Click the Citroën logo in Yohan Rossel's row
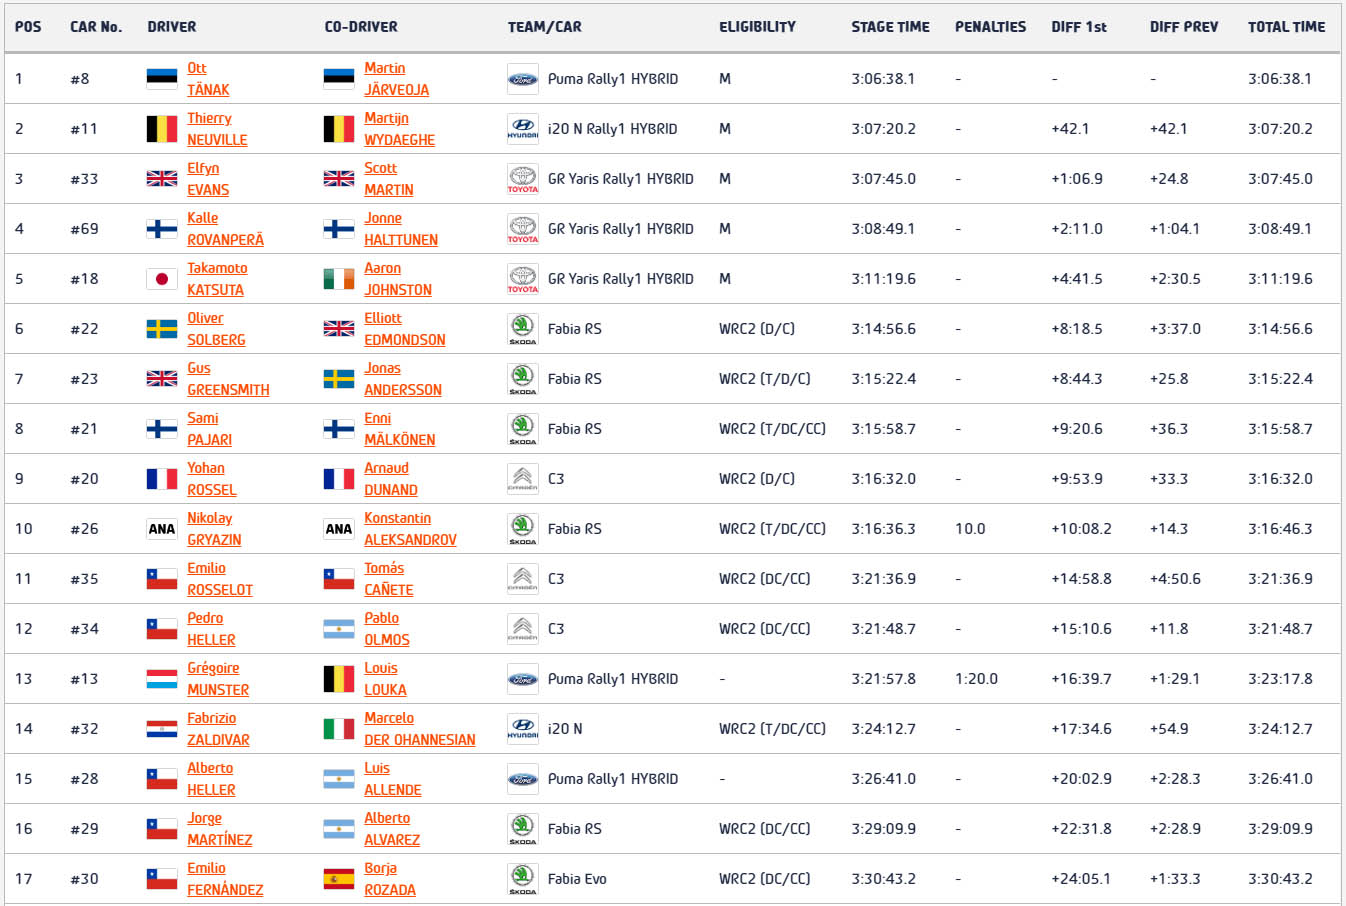The height and width of the screenshot is (906, 1346). (522, 479)
